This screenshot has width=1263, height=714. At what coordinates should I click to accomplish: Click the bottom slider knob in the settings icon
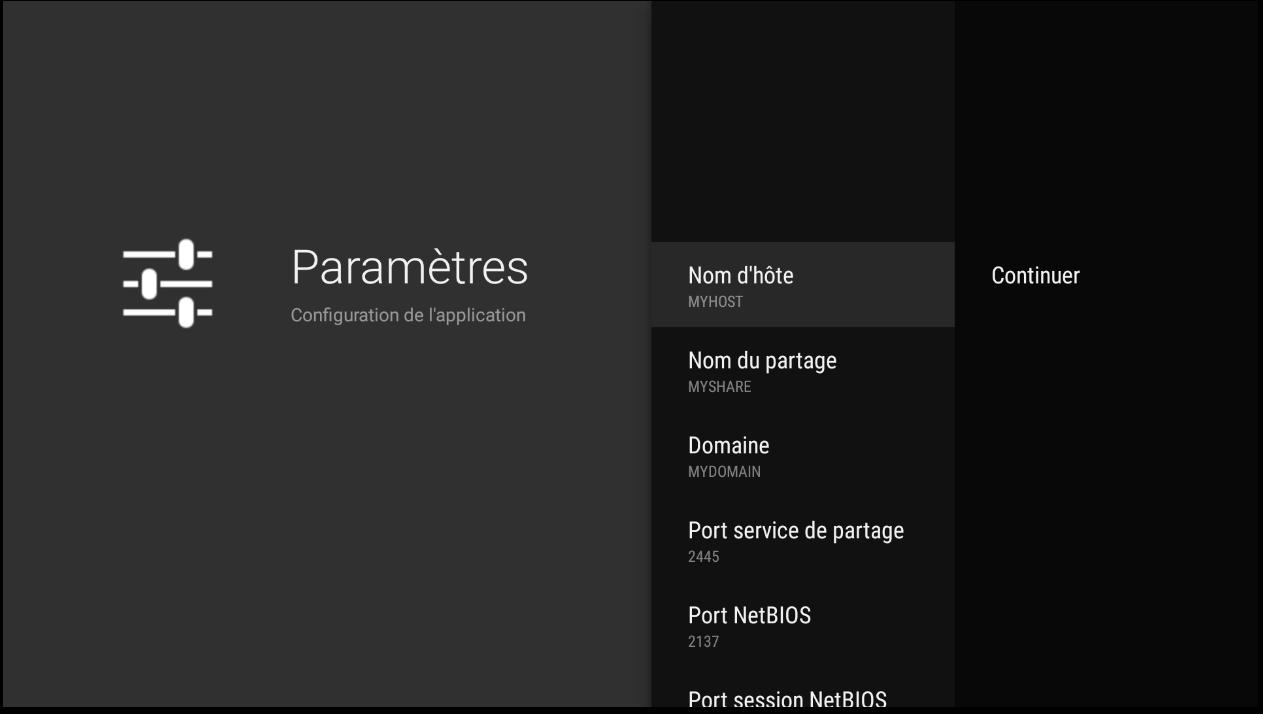[x=186, y=313]
